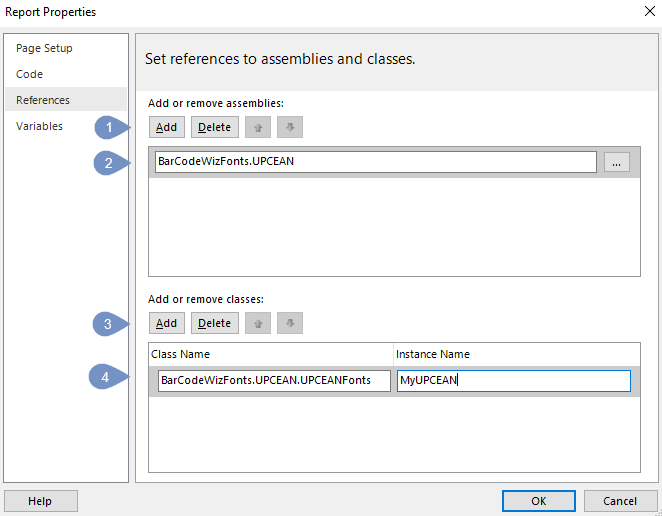This screenshot has width=662, height=516.
Task: Confirm changes with OK
Action: click(x=539, y=501)
